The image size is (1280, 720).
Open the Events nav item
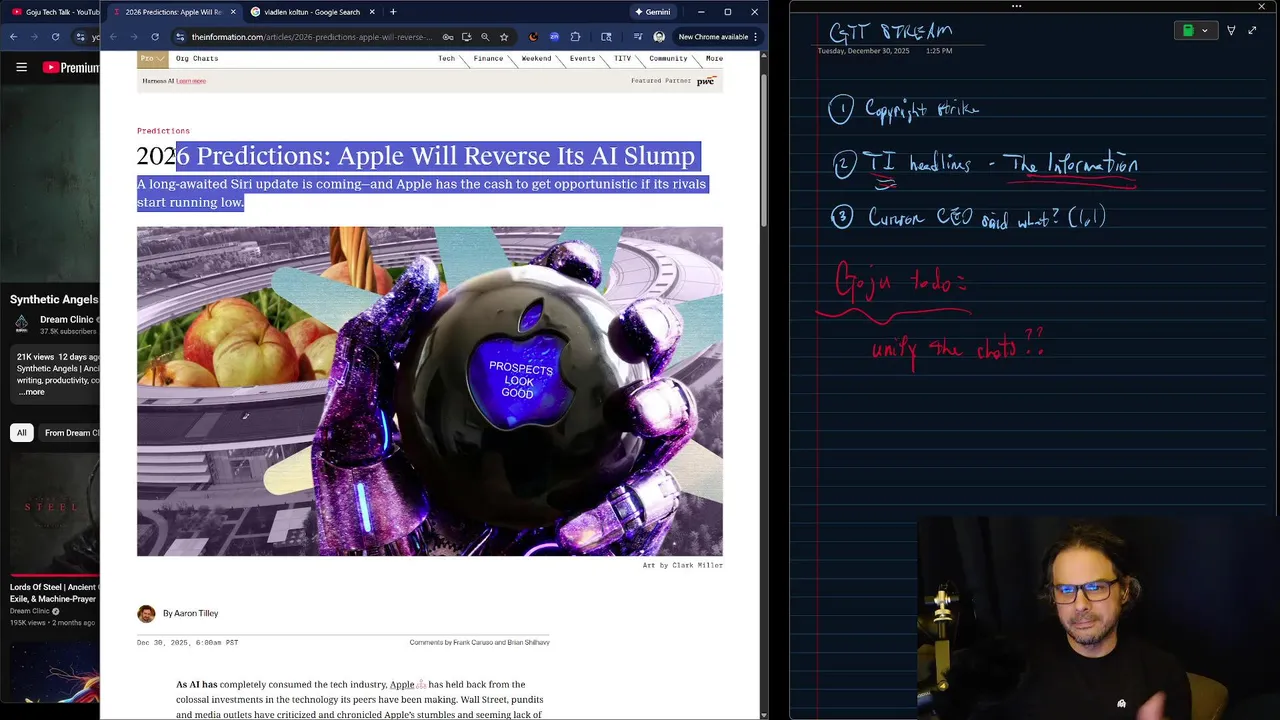[x=582, y=58]
